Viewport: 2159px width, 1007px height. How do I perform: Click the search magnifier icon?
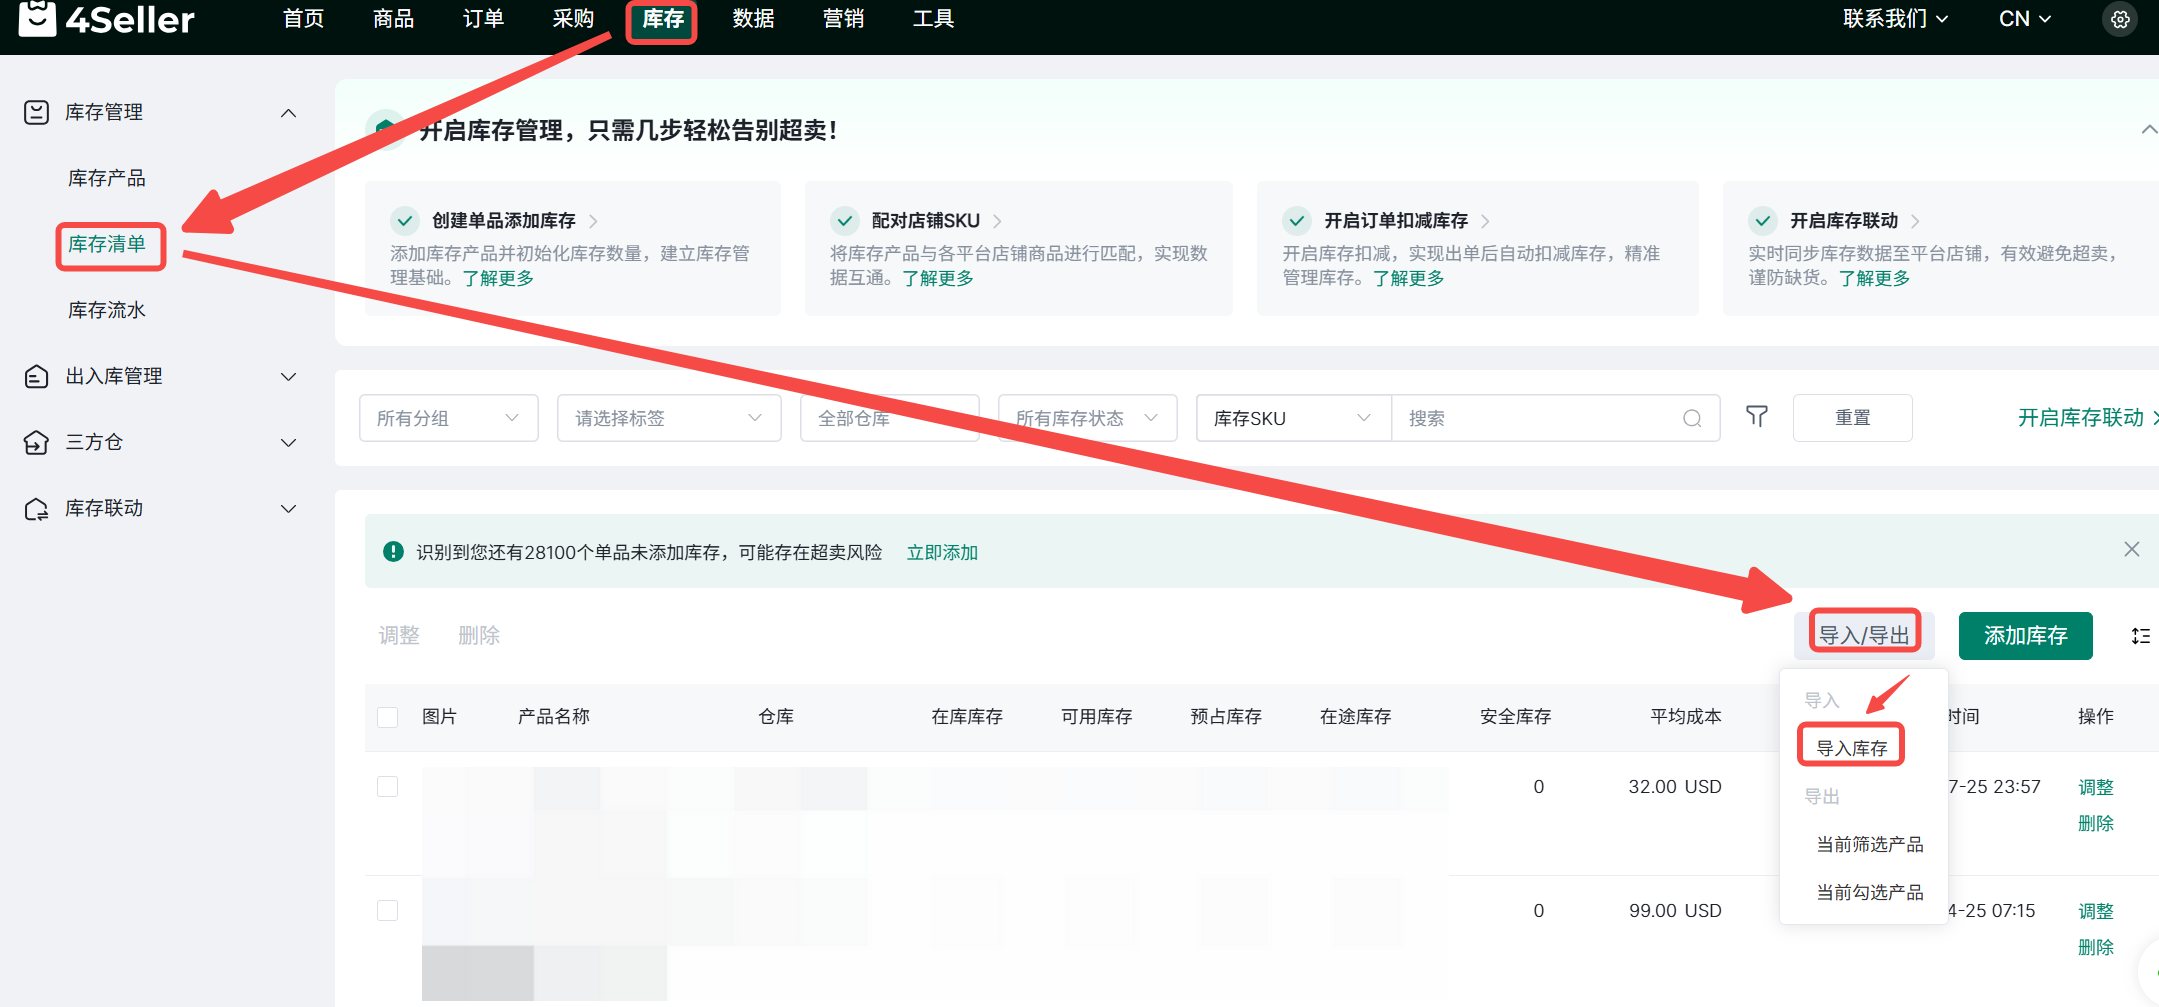click(1691, 418)
